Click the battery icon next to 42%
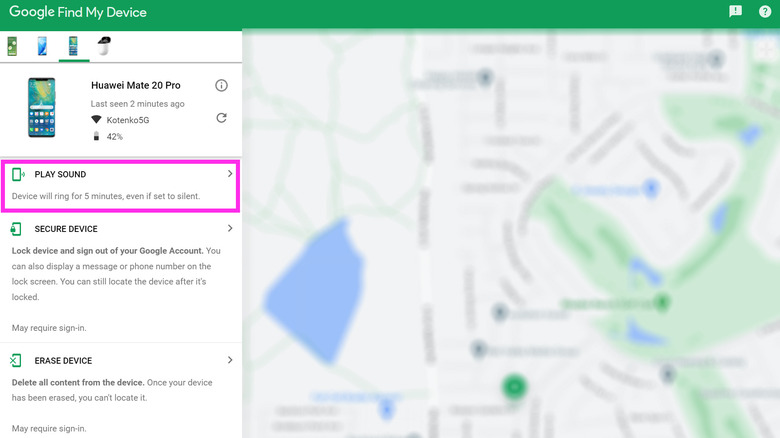 pos(97,136)
